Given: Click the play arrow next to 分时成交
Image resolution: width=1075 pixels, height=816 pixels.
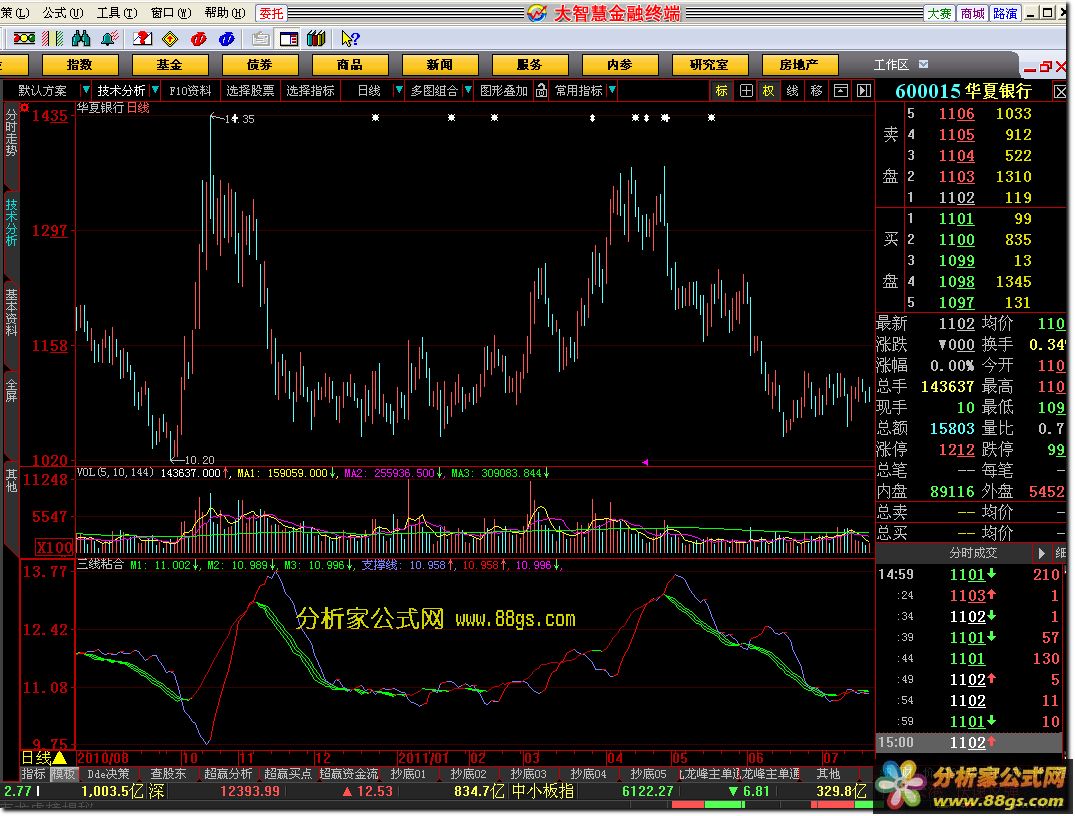Looking at the screenshot, I should [1041, 553].
